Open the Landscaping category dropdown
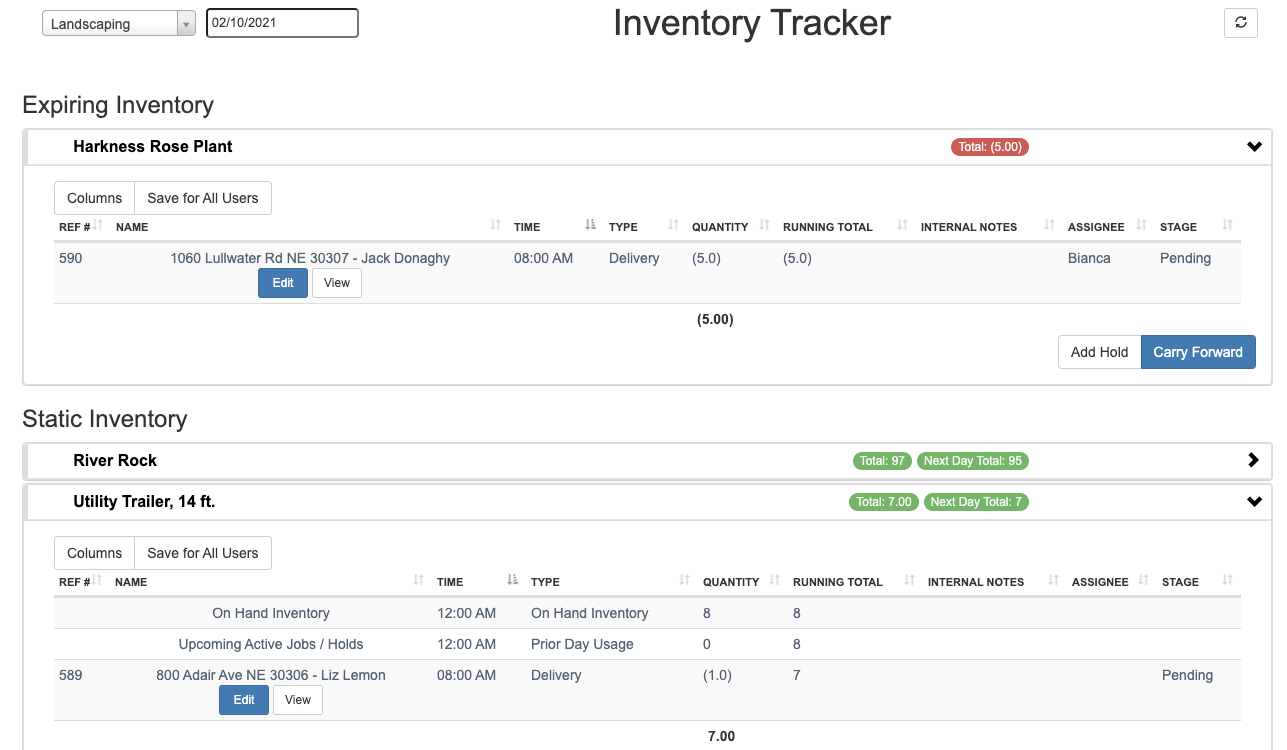 (119, 24)
